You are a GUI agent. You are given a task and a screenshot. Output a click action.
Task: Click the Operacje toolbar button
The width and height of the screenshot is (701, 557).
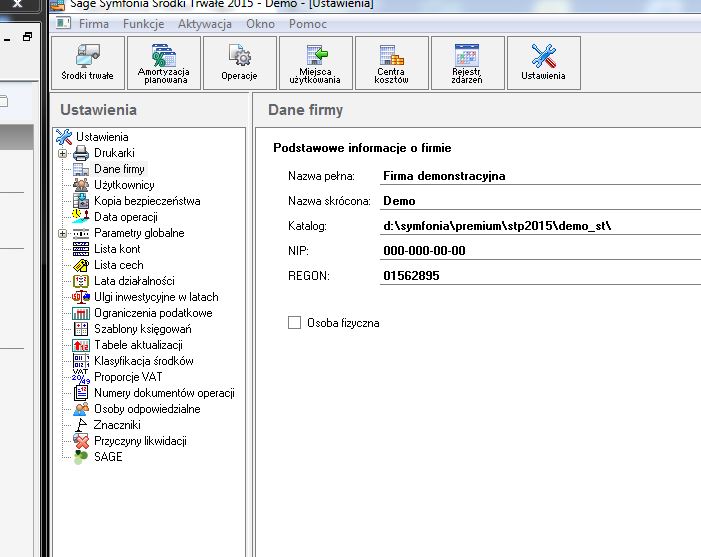pos(240,63)
